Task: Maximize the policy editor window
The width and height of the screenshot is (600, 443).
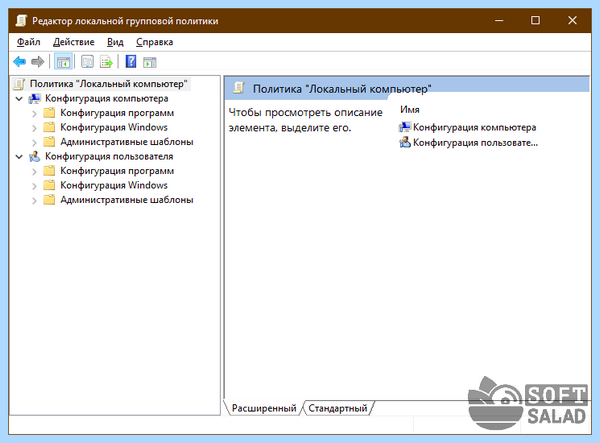Action: (x=535, y=20)
